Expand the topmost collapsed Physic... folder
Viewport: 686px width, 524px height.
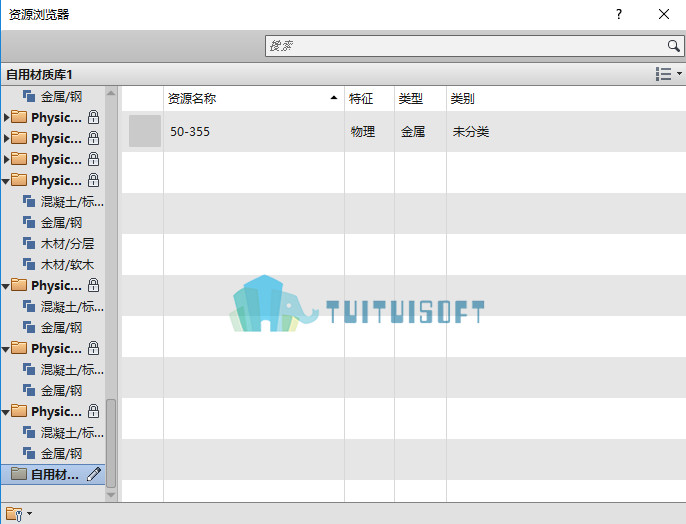tap(6, 117)
